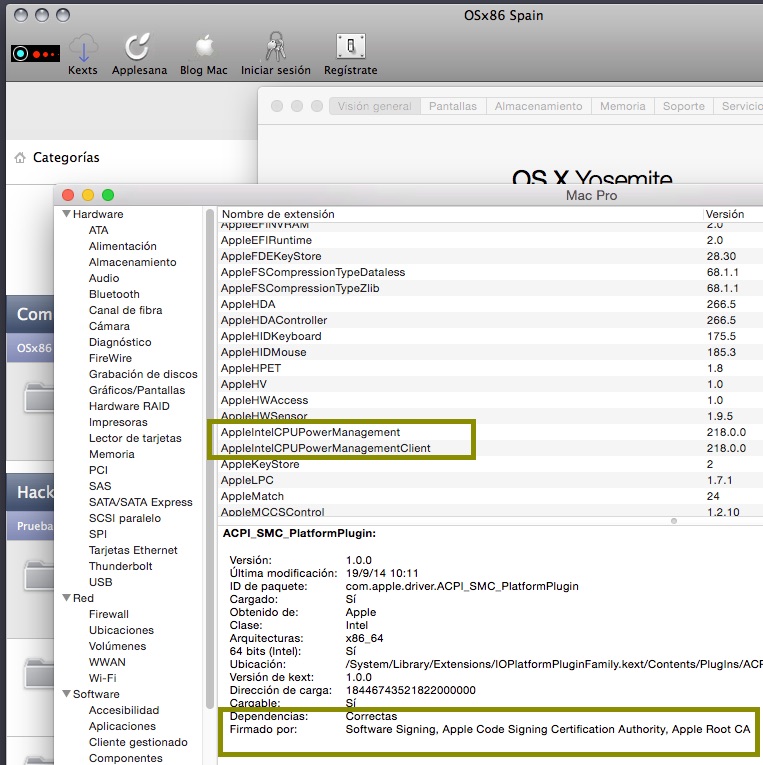Zoom the Mac Pro window with green button
763x765 pixels.
tap(108, 195)
